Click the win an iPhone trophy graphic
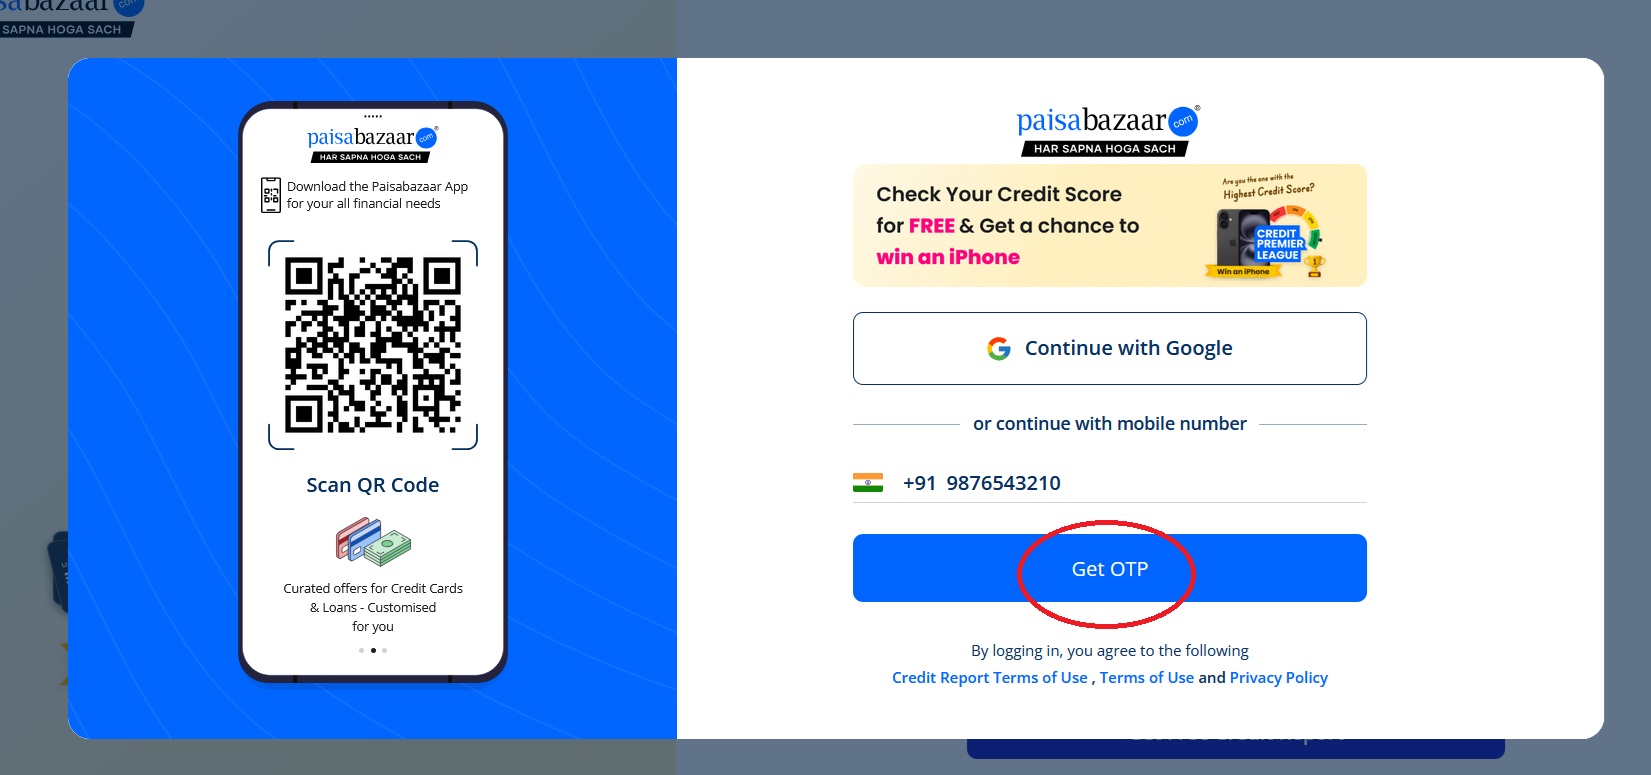The image size is (1651, 775). point(1314,266)
